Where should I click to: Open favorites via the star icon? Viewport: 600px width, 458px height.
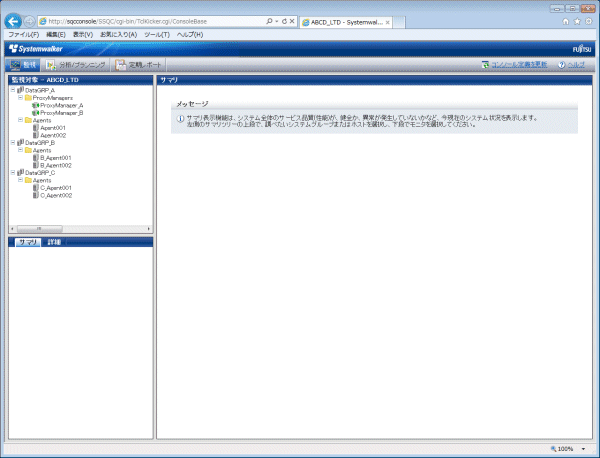[577, 21]
